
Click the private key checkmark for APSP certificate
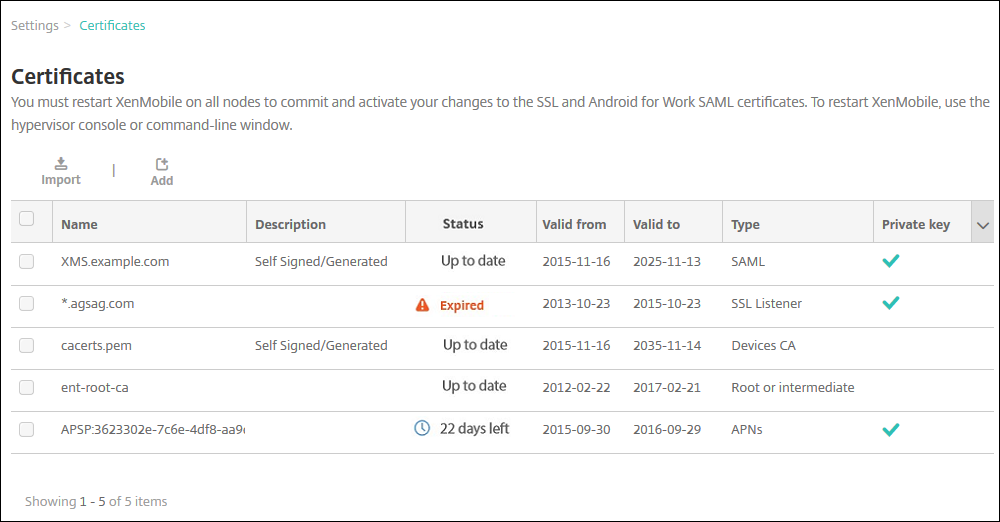pyautogui.click(x=890, y=429)
